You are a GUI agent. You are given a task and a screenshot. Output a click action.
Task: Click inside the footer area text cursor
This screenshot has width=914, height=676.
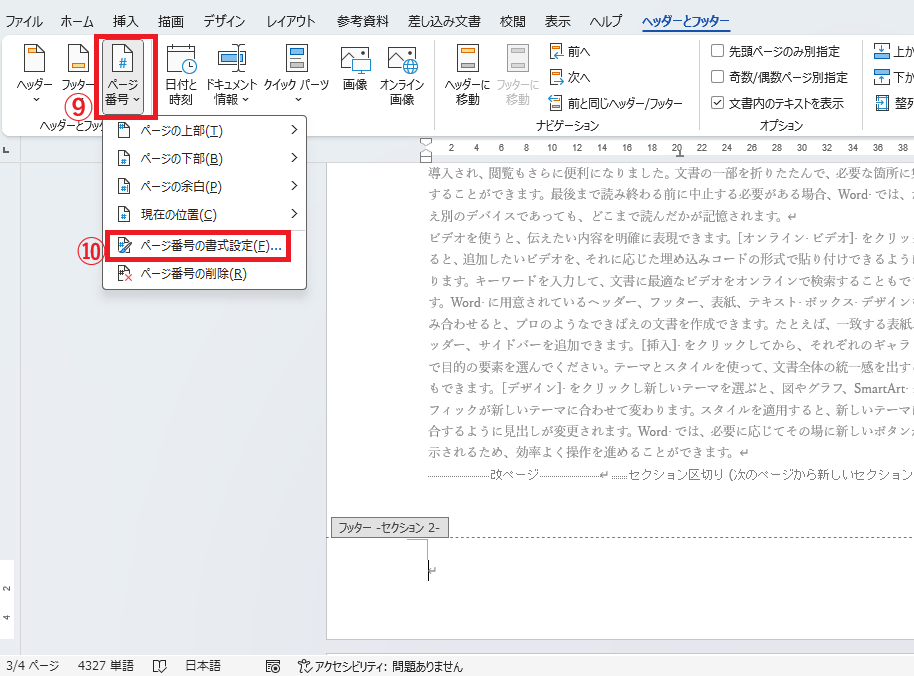428,570
